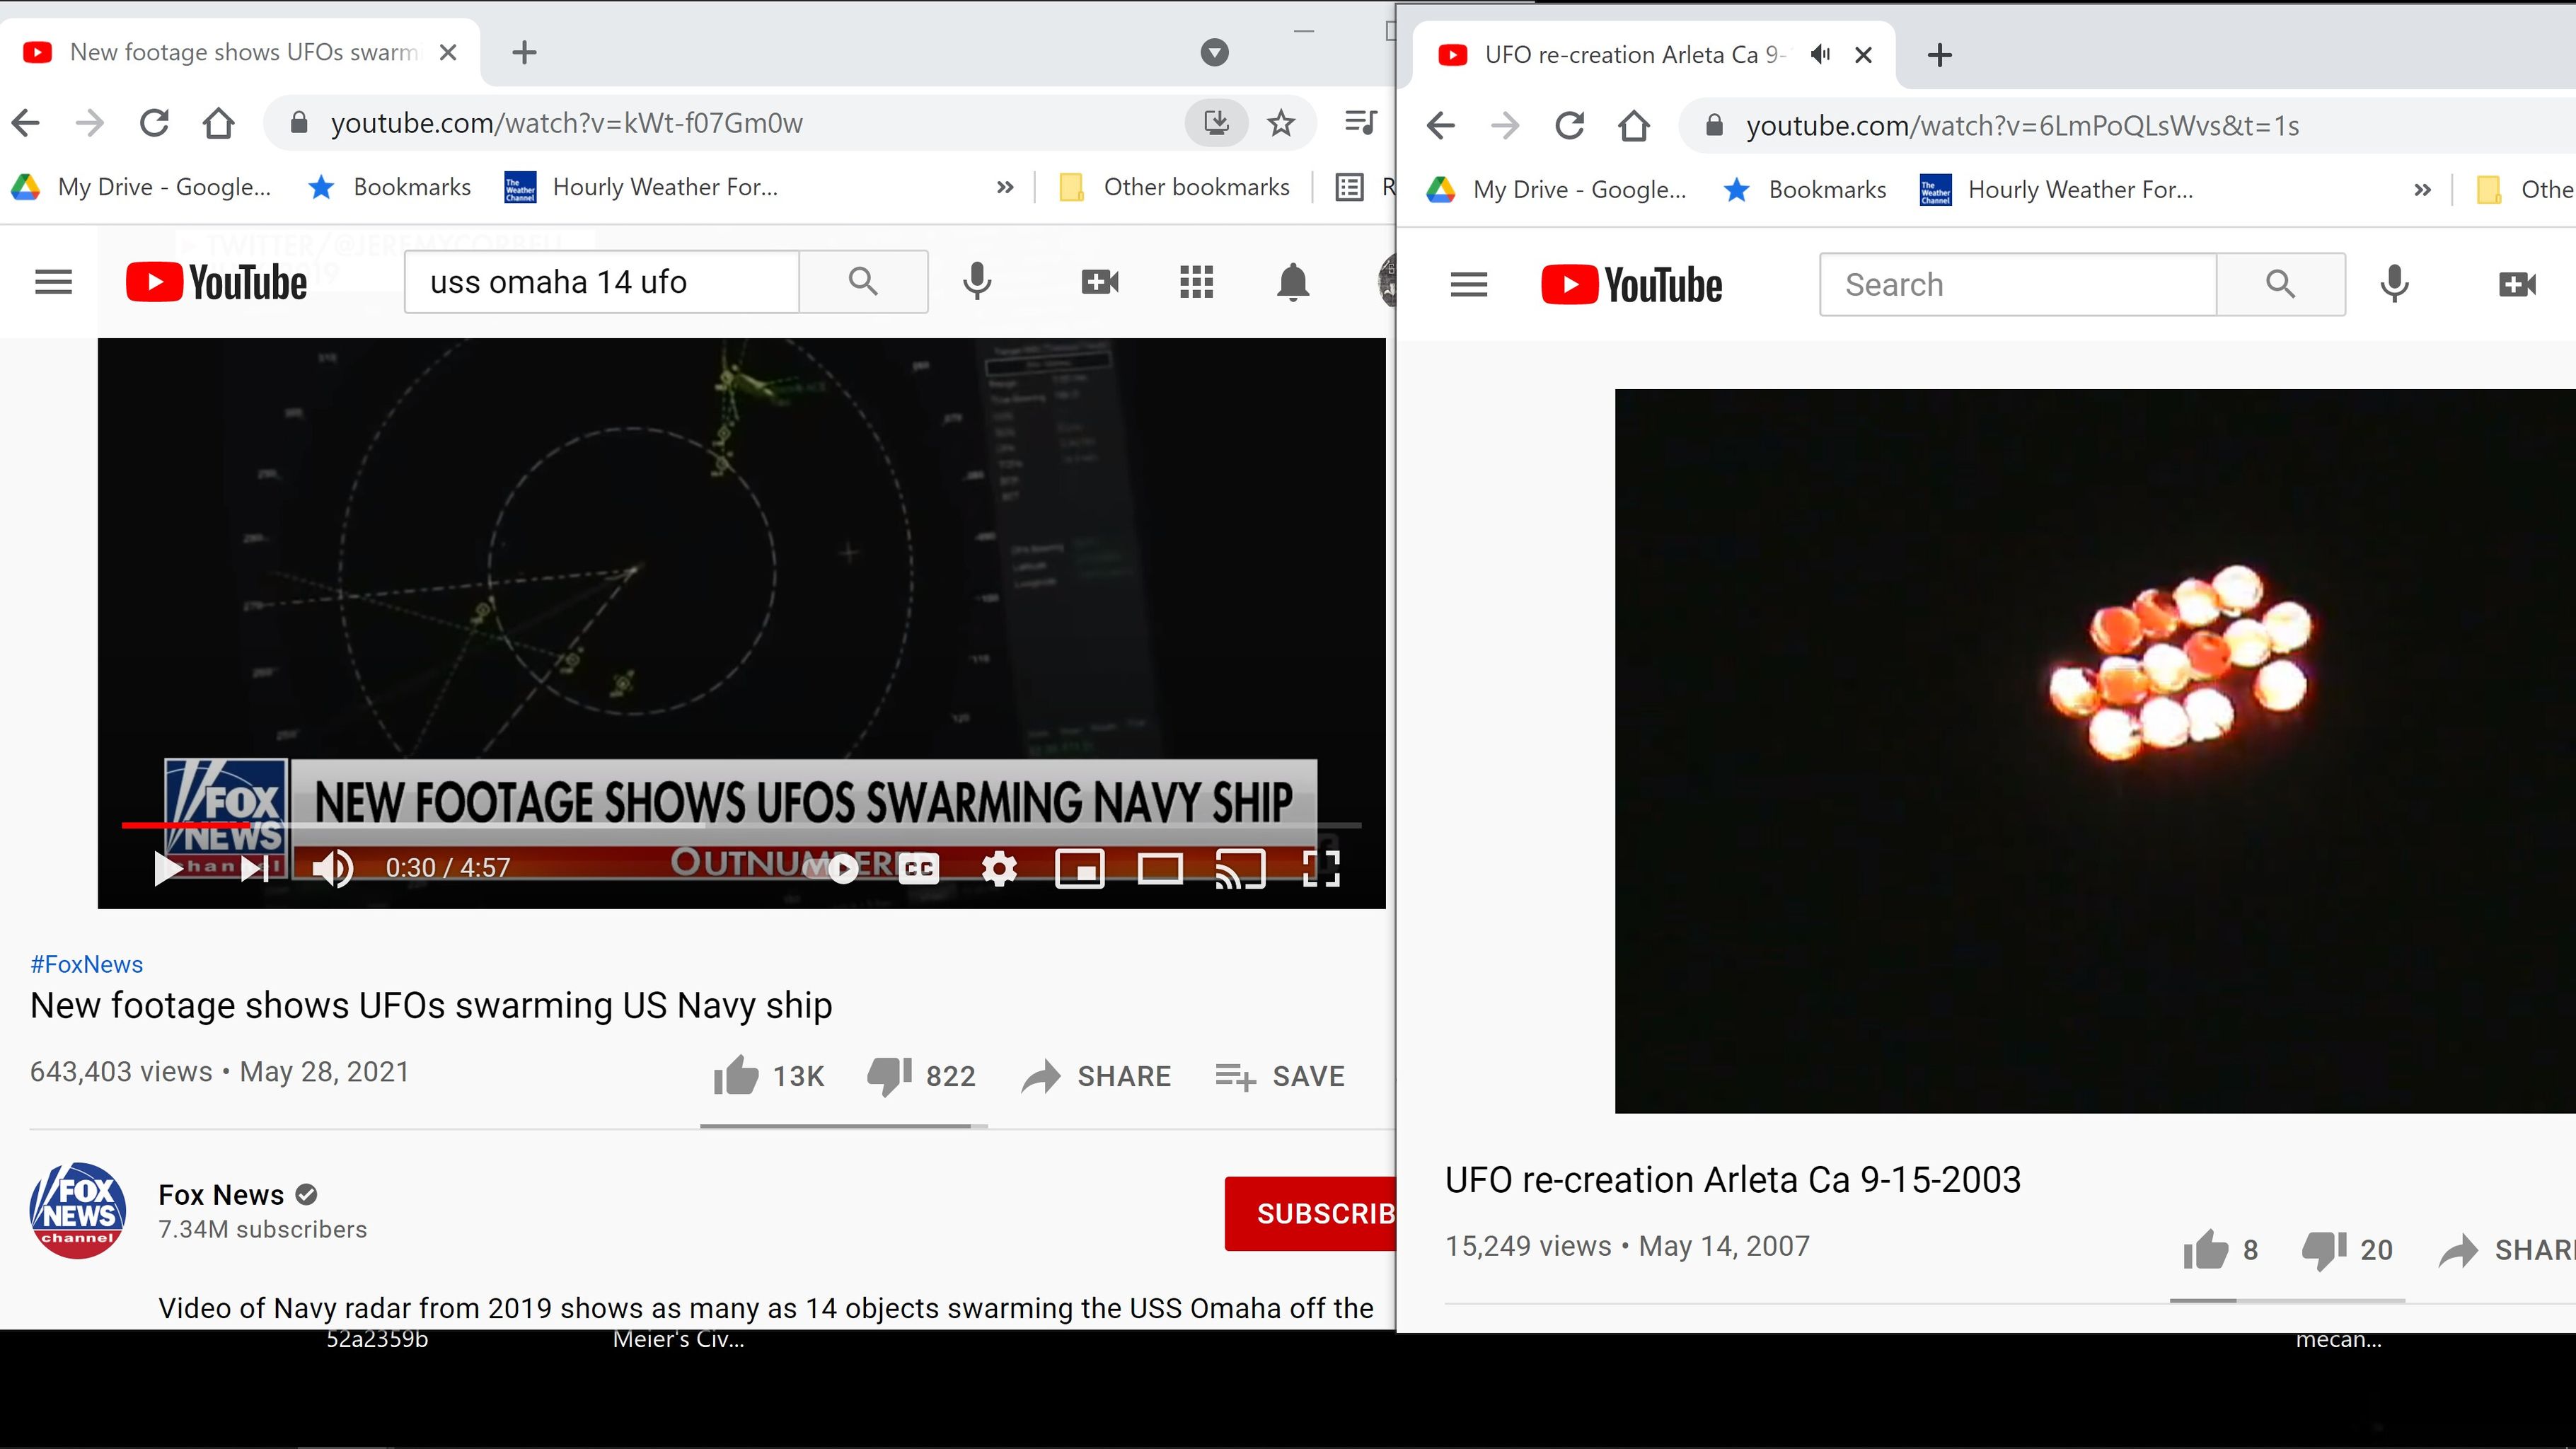Open media controls icon in the Fox News window toolbar

[1361, 123]
